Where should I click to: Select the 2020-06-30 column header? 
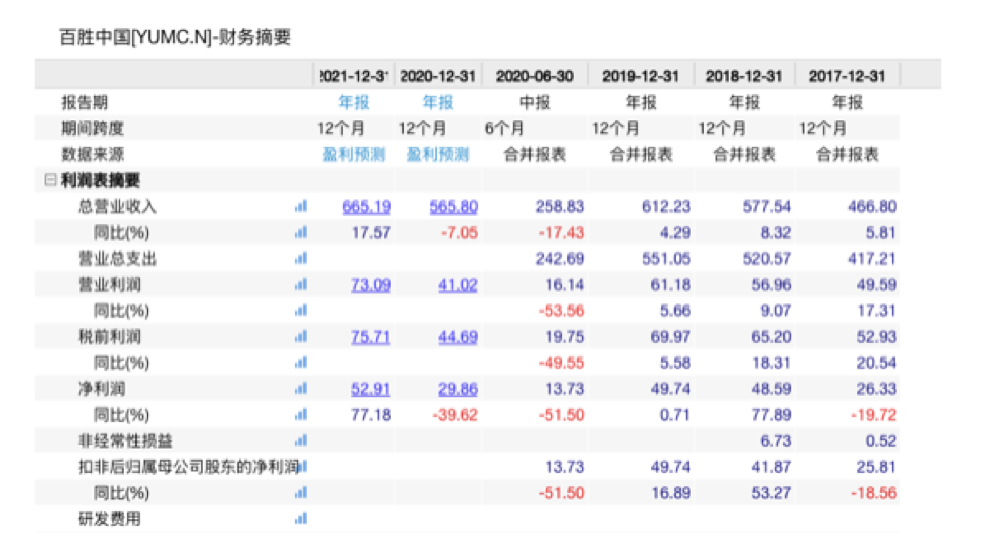tap(535, 76)
